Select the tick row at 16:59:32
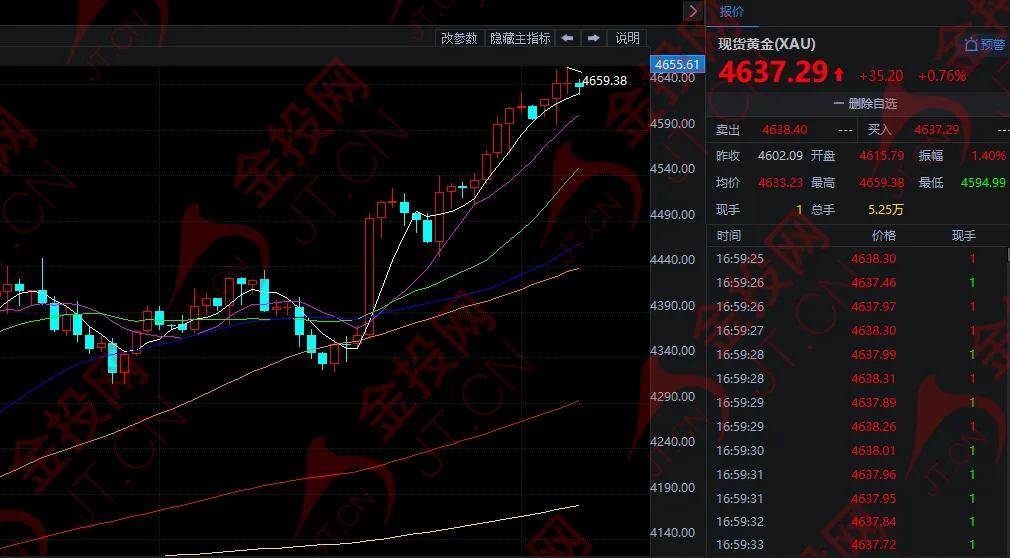This screenshot has height=558, width=1010. tap(857, 522)
